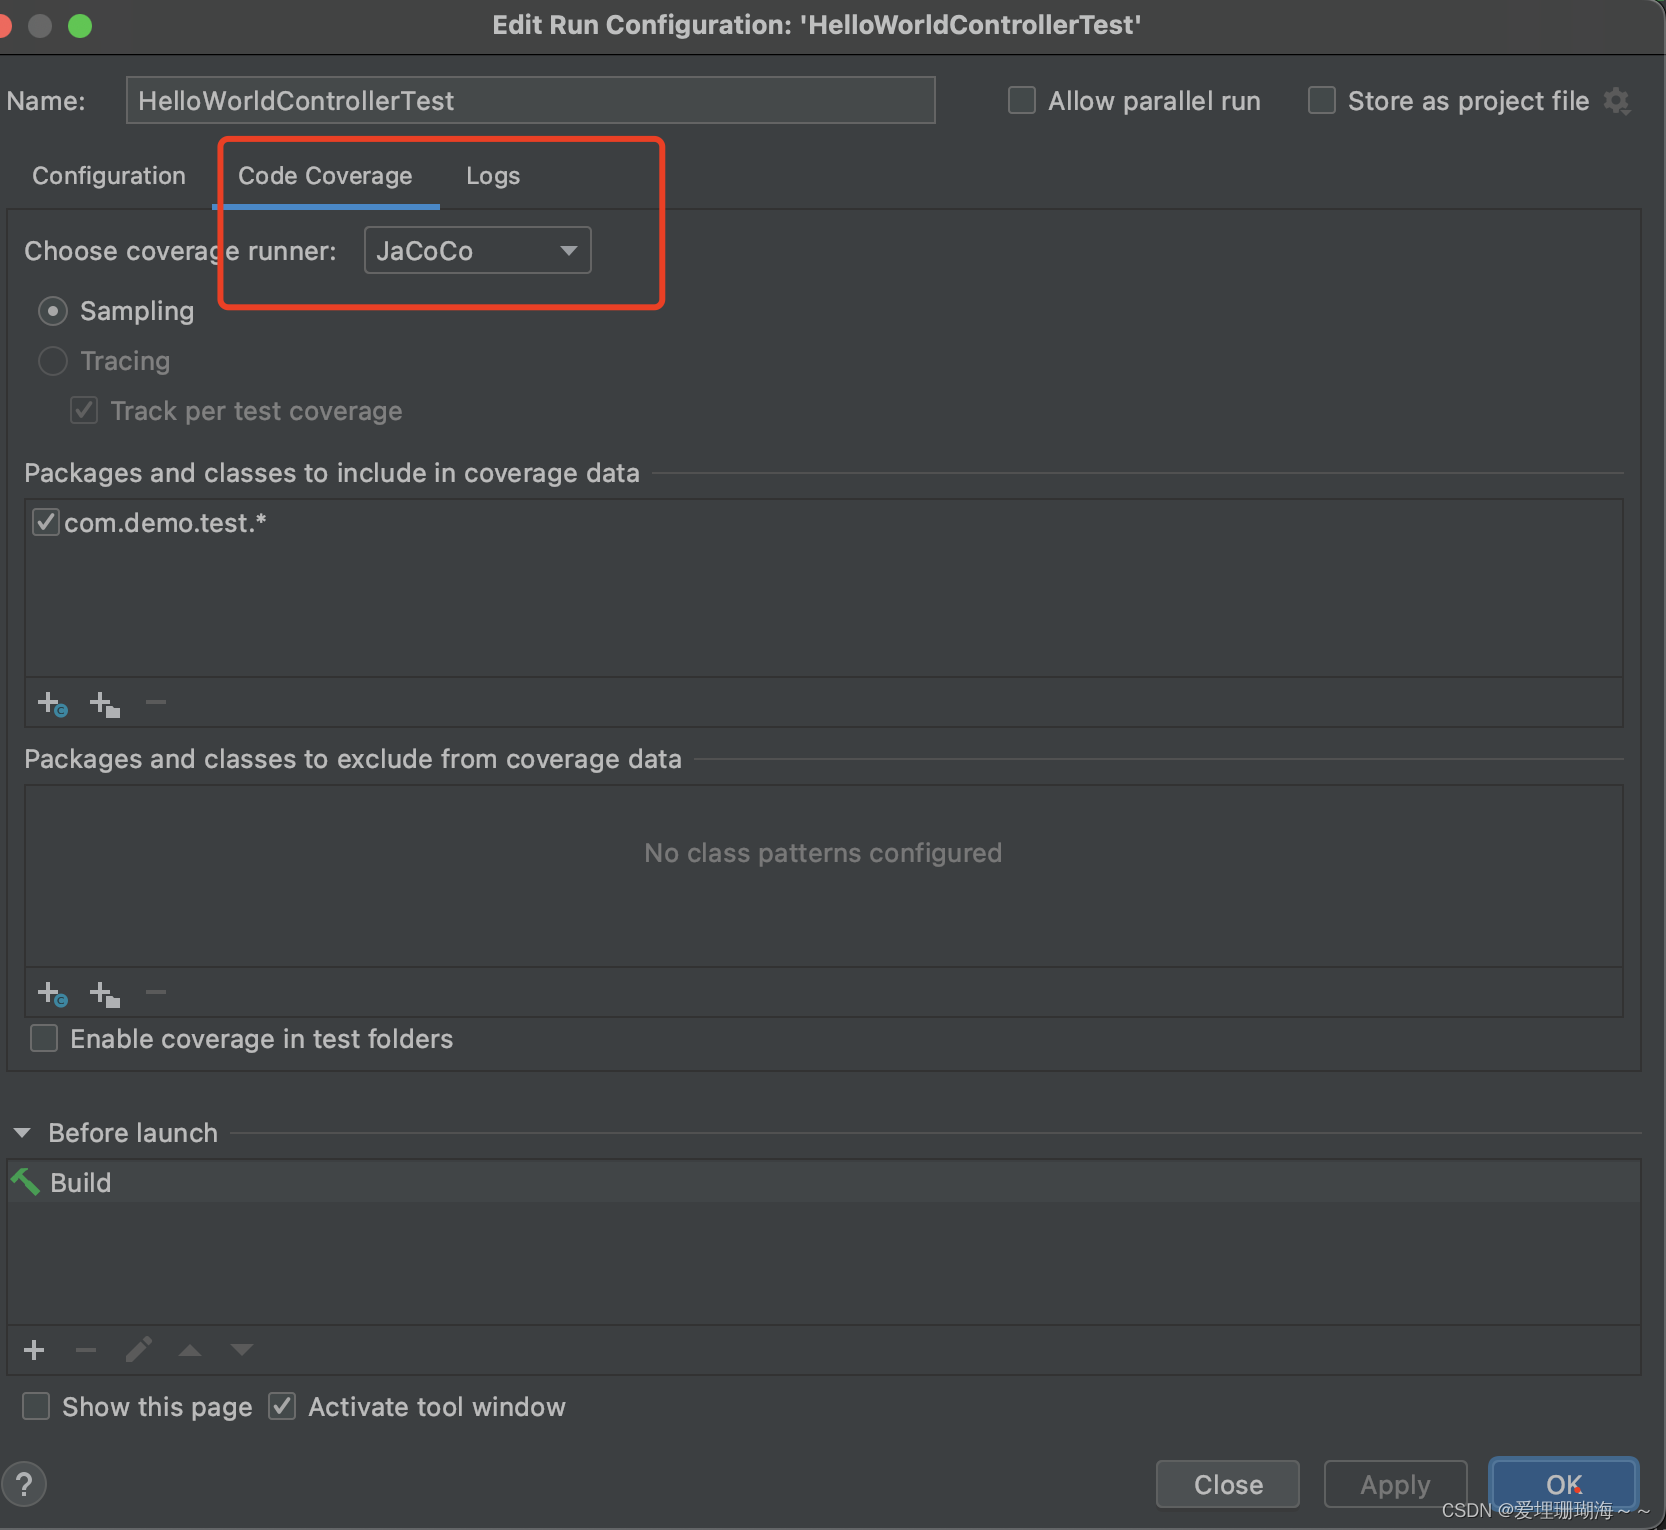Remove entry from include coverage list
Screen dimensions: 1666x1530
(156, 703)
